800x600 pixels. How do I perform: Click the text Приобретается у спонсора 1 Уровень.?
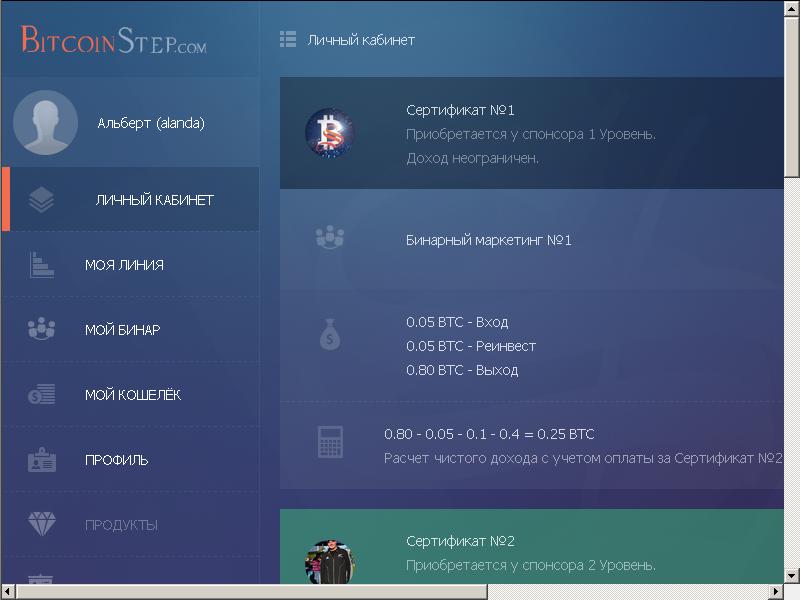pos(531,134)
